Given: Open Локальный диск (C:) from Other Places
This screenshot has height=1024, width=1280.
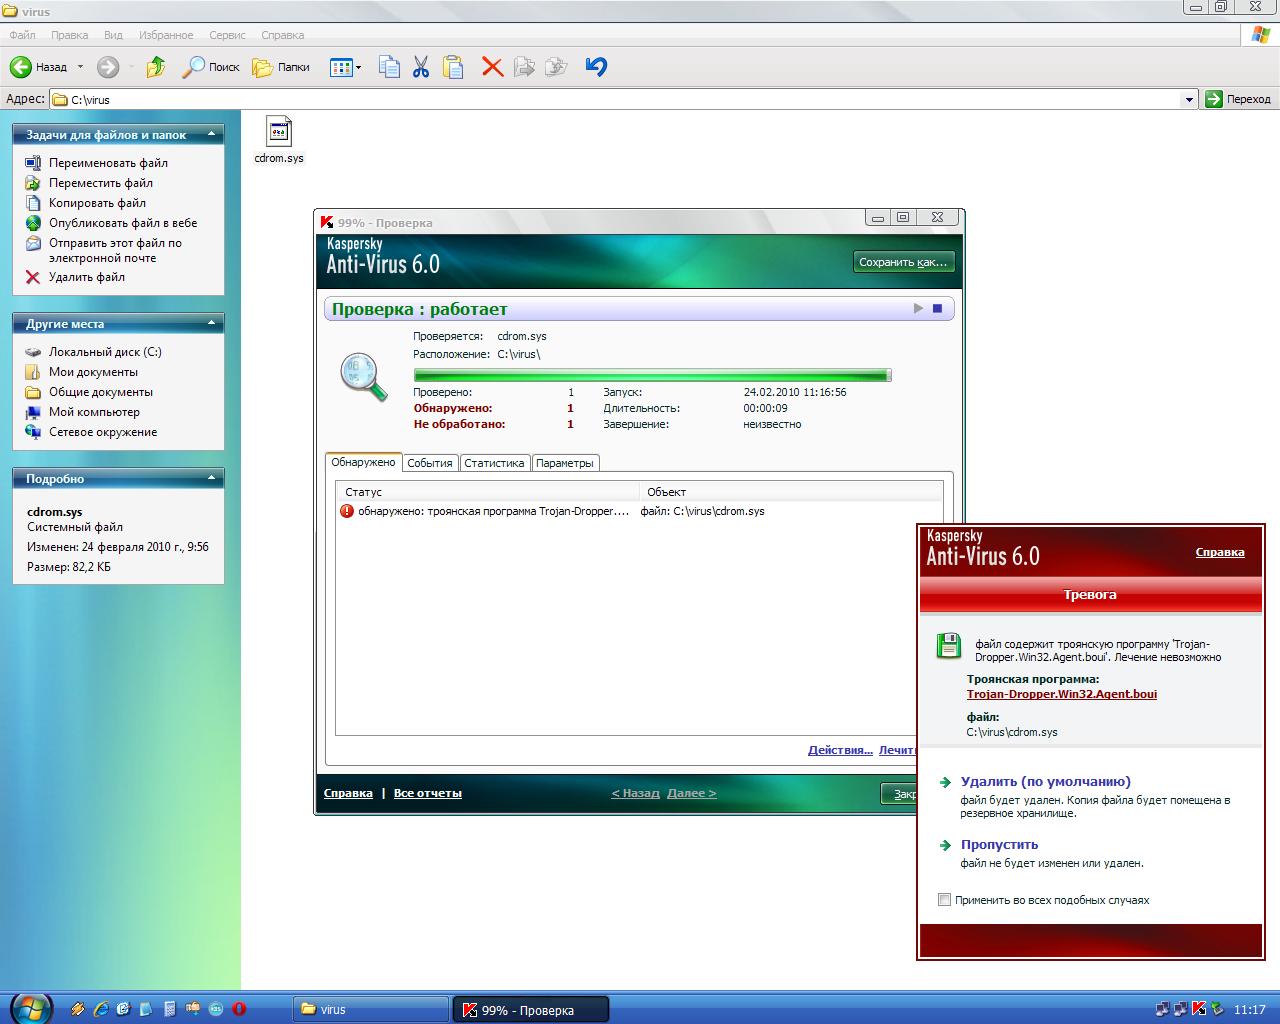Looking at the screenshot, I should pyautogui.click(x=105, y=352).
